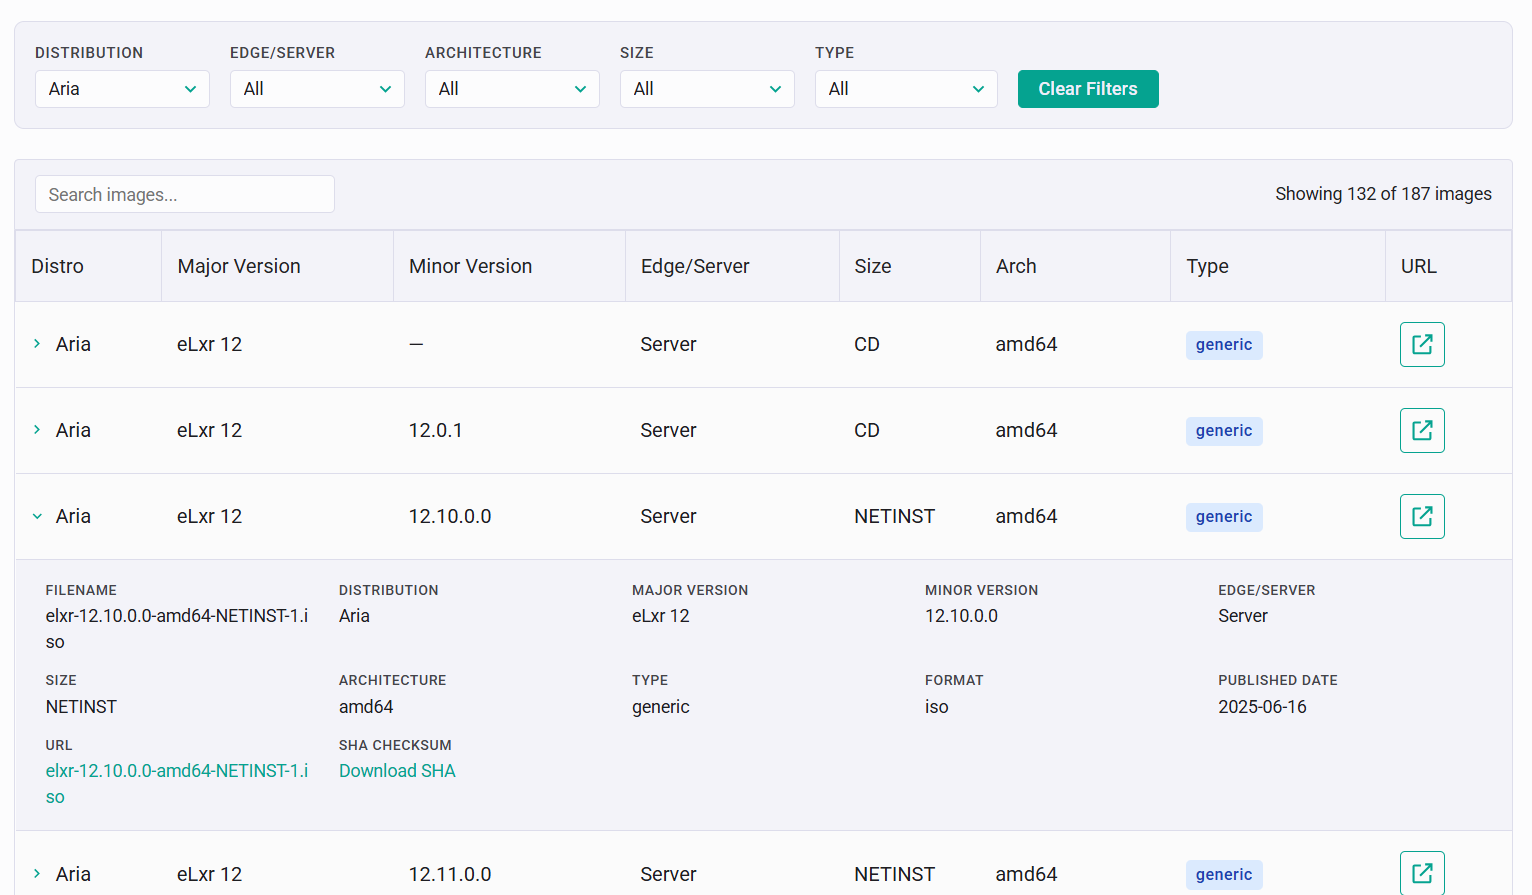Open external link for version 12.11.0.0 row

coord(1422,873)
